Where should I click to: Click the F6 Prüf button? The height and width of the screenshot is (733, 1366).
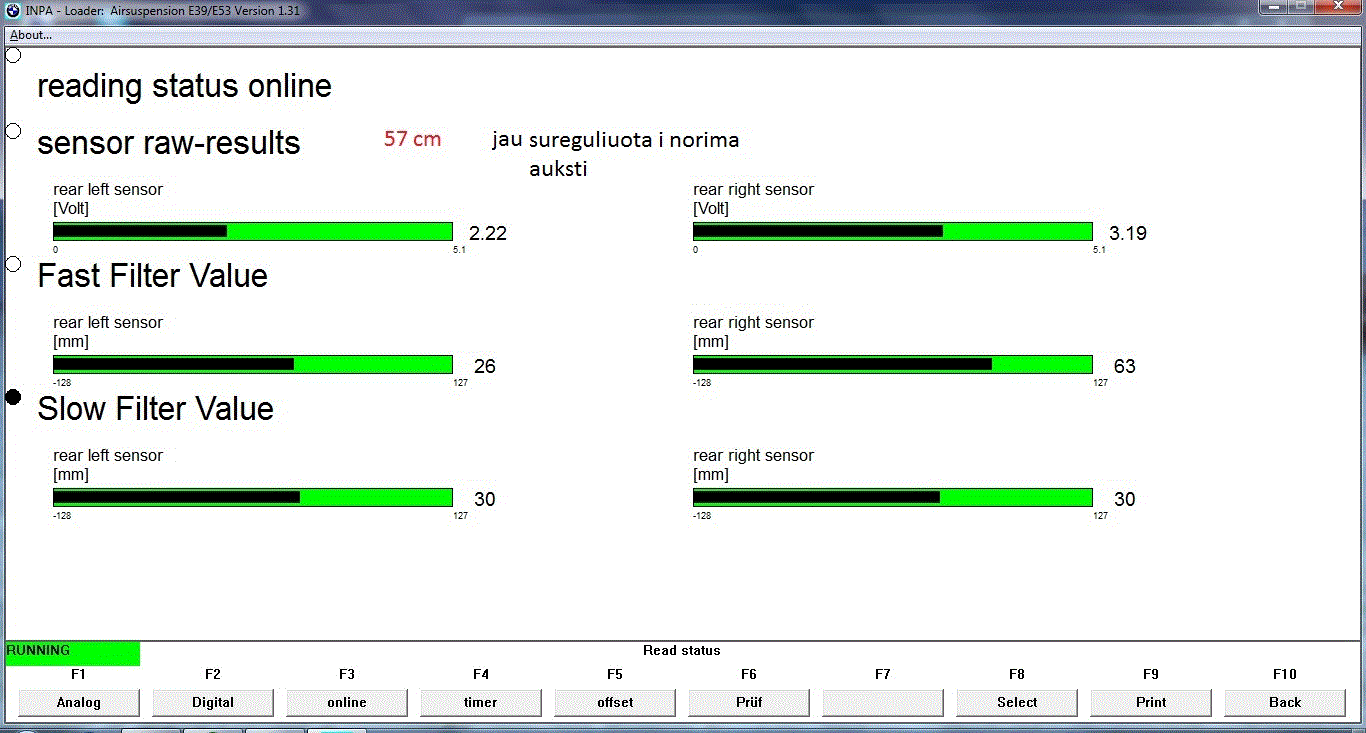coord(749,702)
